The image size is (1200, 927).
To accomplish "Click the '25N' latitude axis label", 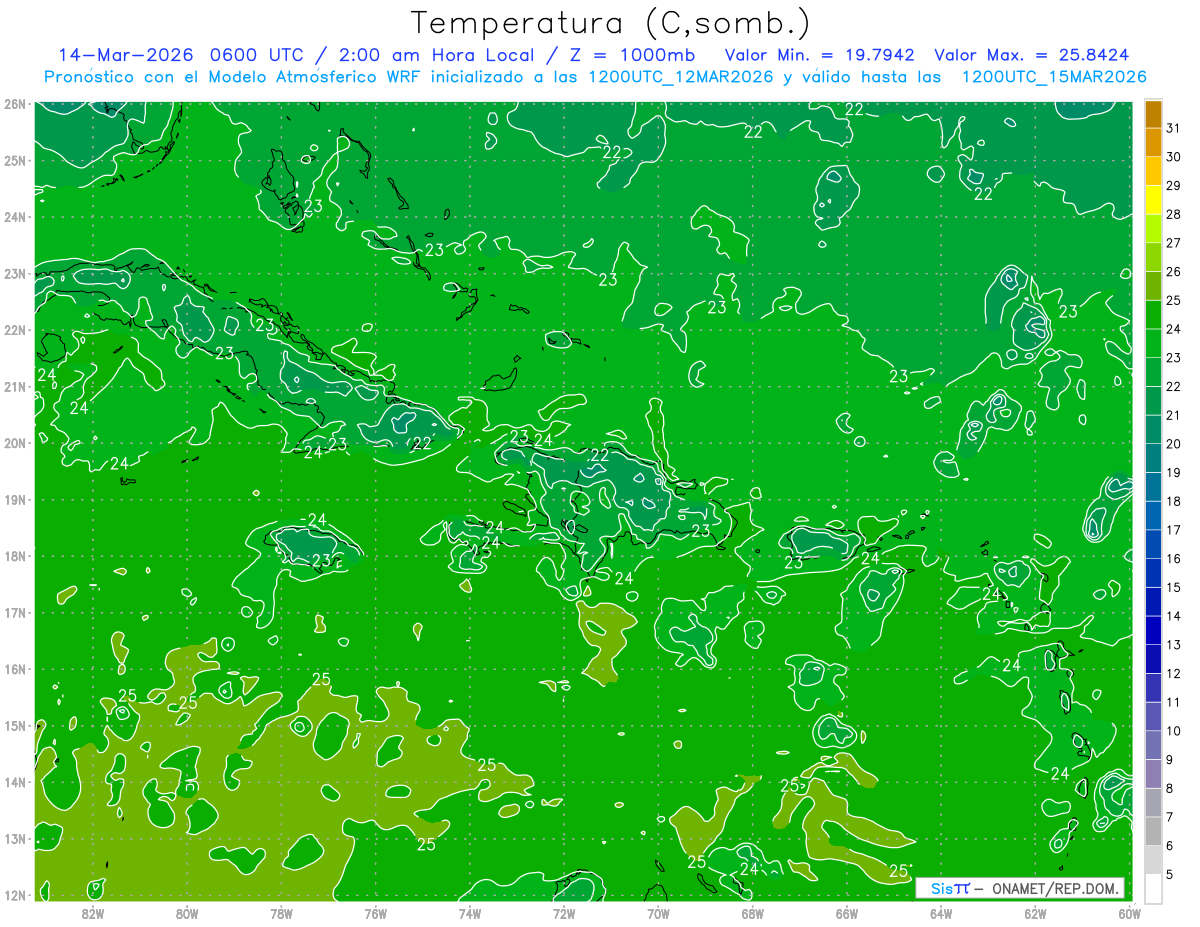I will [x=14, y=160].
